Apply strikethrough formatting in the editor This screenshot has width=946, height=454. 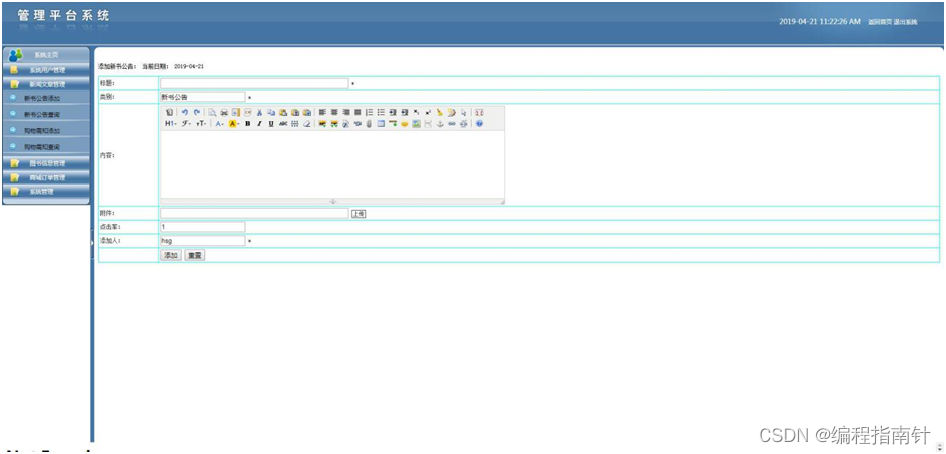pos(283,124)
